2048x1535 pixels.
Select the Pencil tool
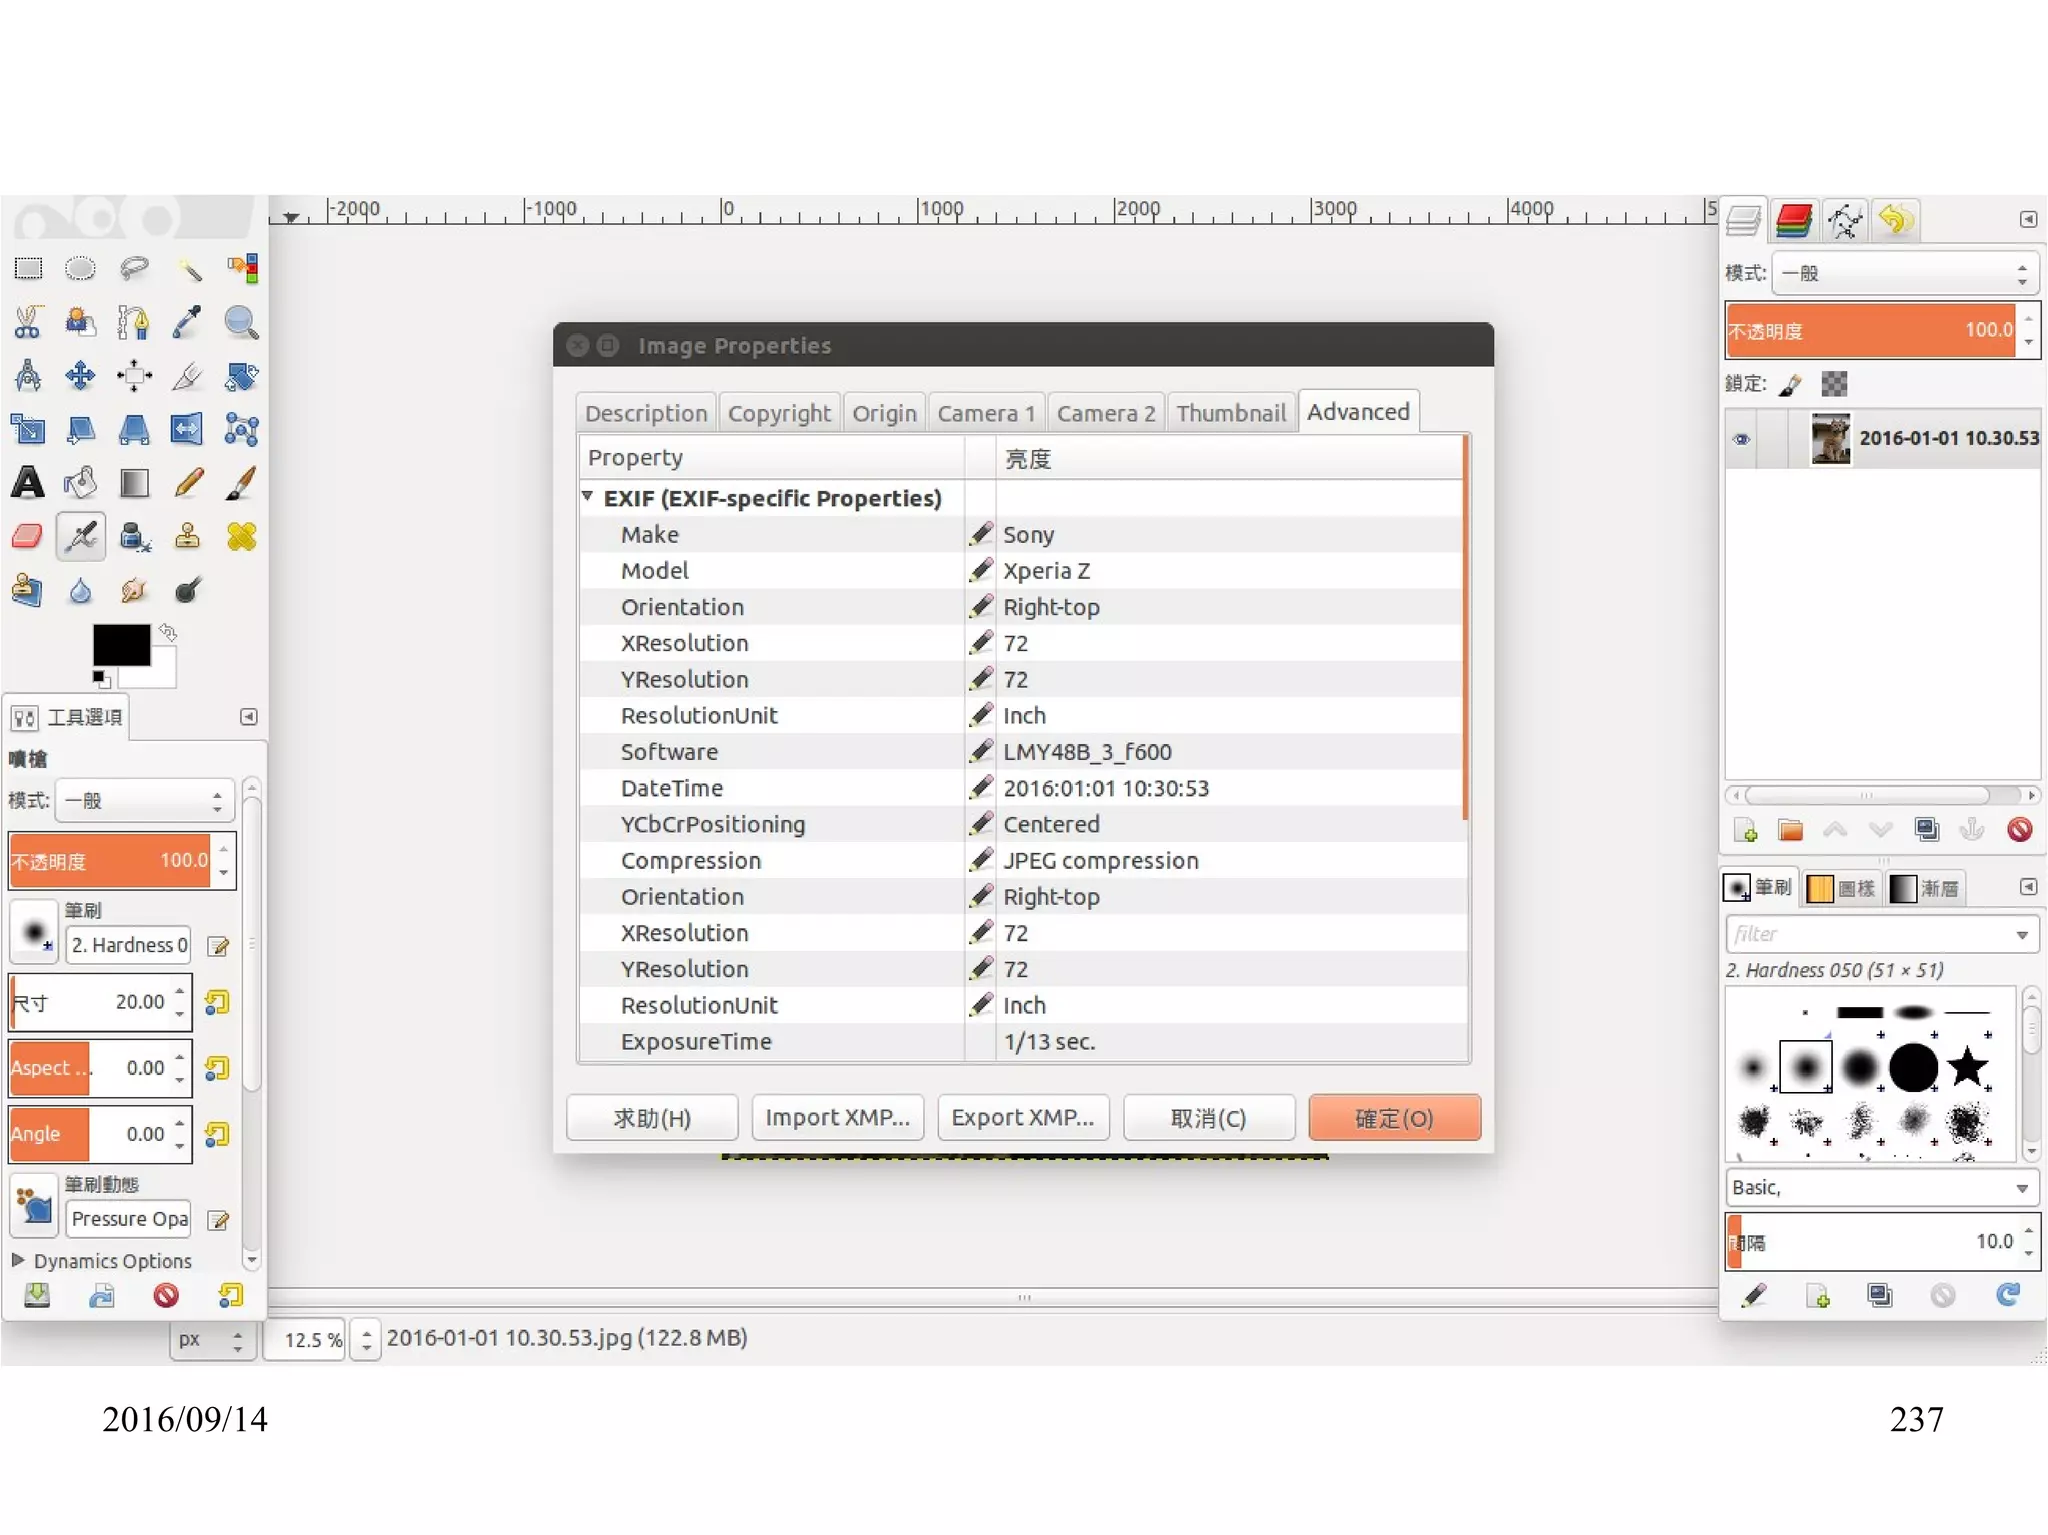point(188,483)
